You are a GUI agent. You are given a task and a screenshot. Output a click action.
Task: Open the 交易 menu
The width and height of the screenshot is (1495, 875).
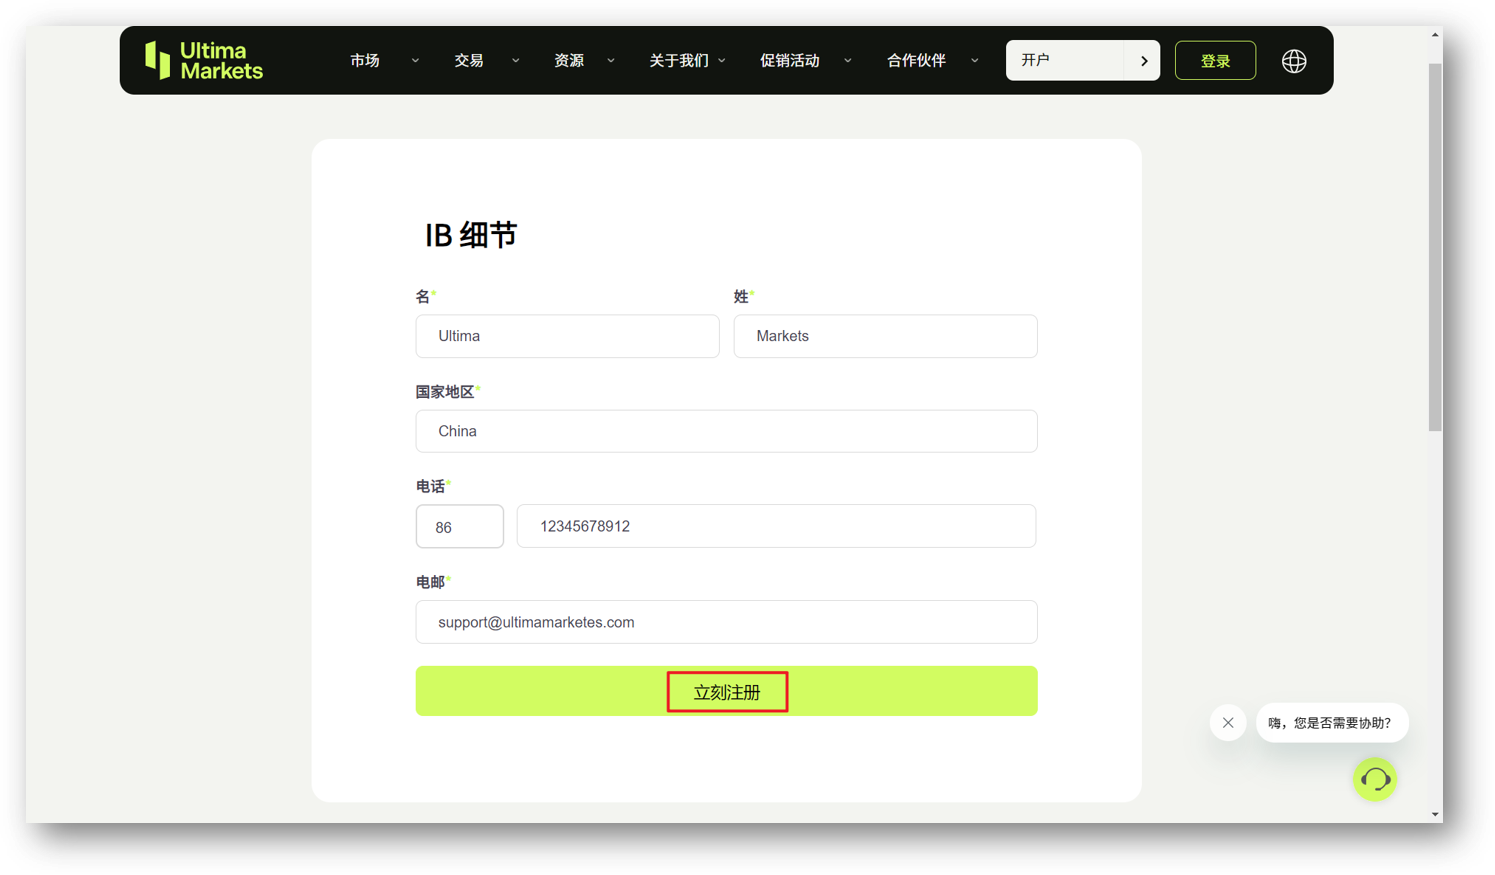(469, 61)
